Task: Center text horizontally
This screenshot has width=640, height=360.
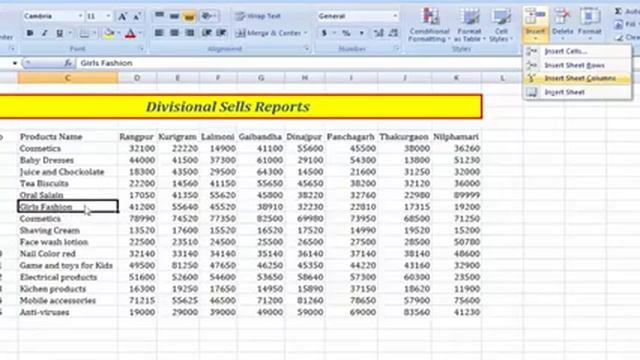Action: 174,33
